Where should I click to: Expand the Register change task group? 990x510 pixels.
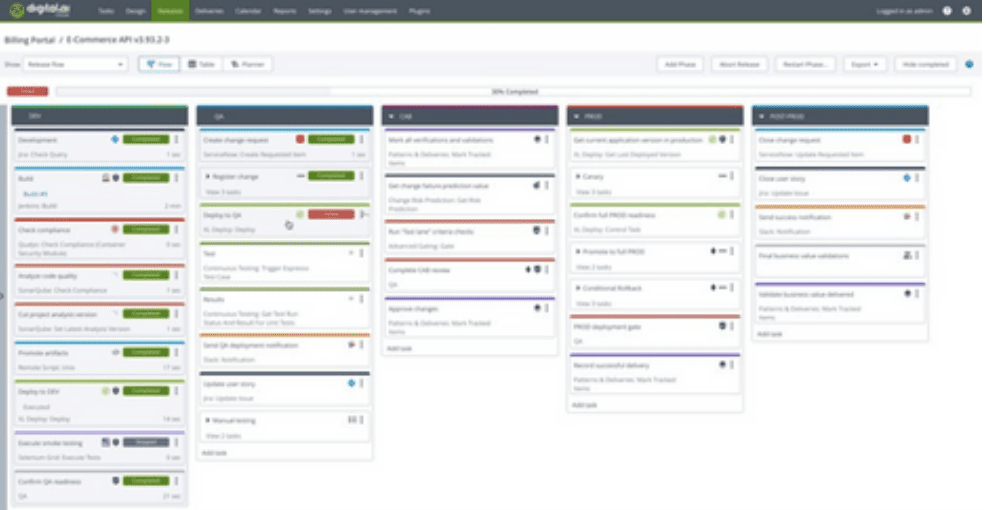(x=208, y=177)
